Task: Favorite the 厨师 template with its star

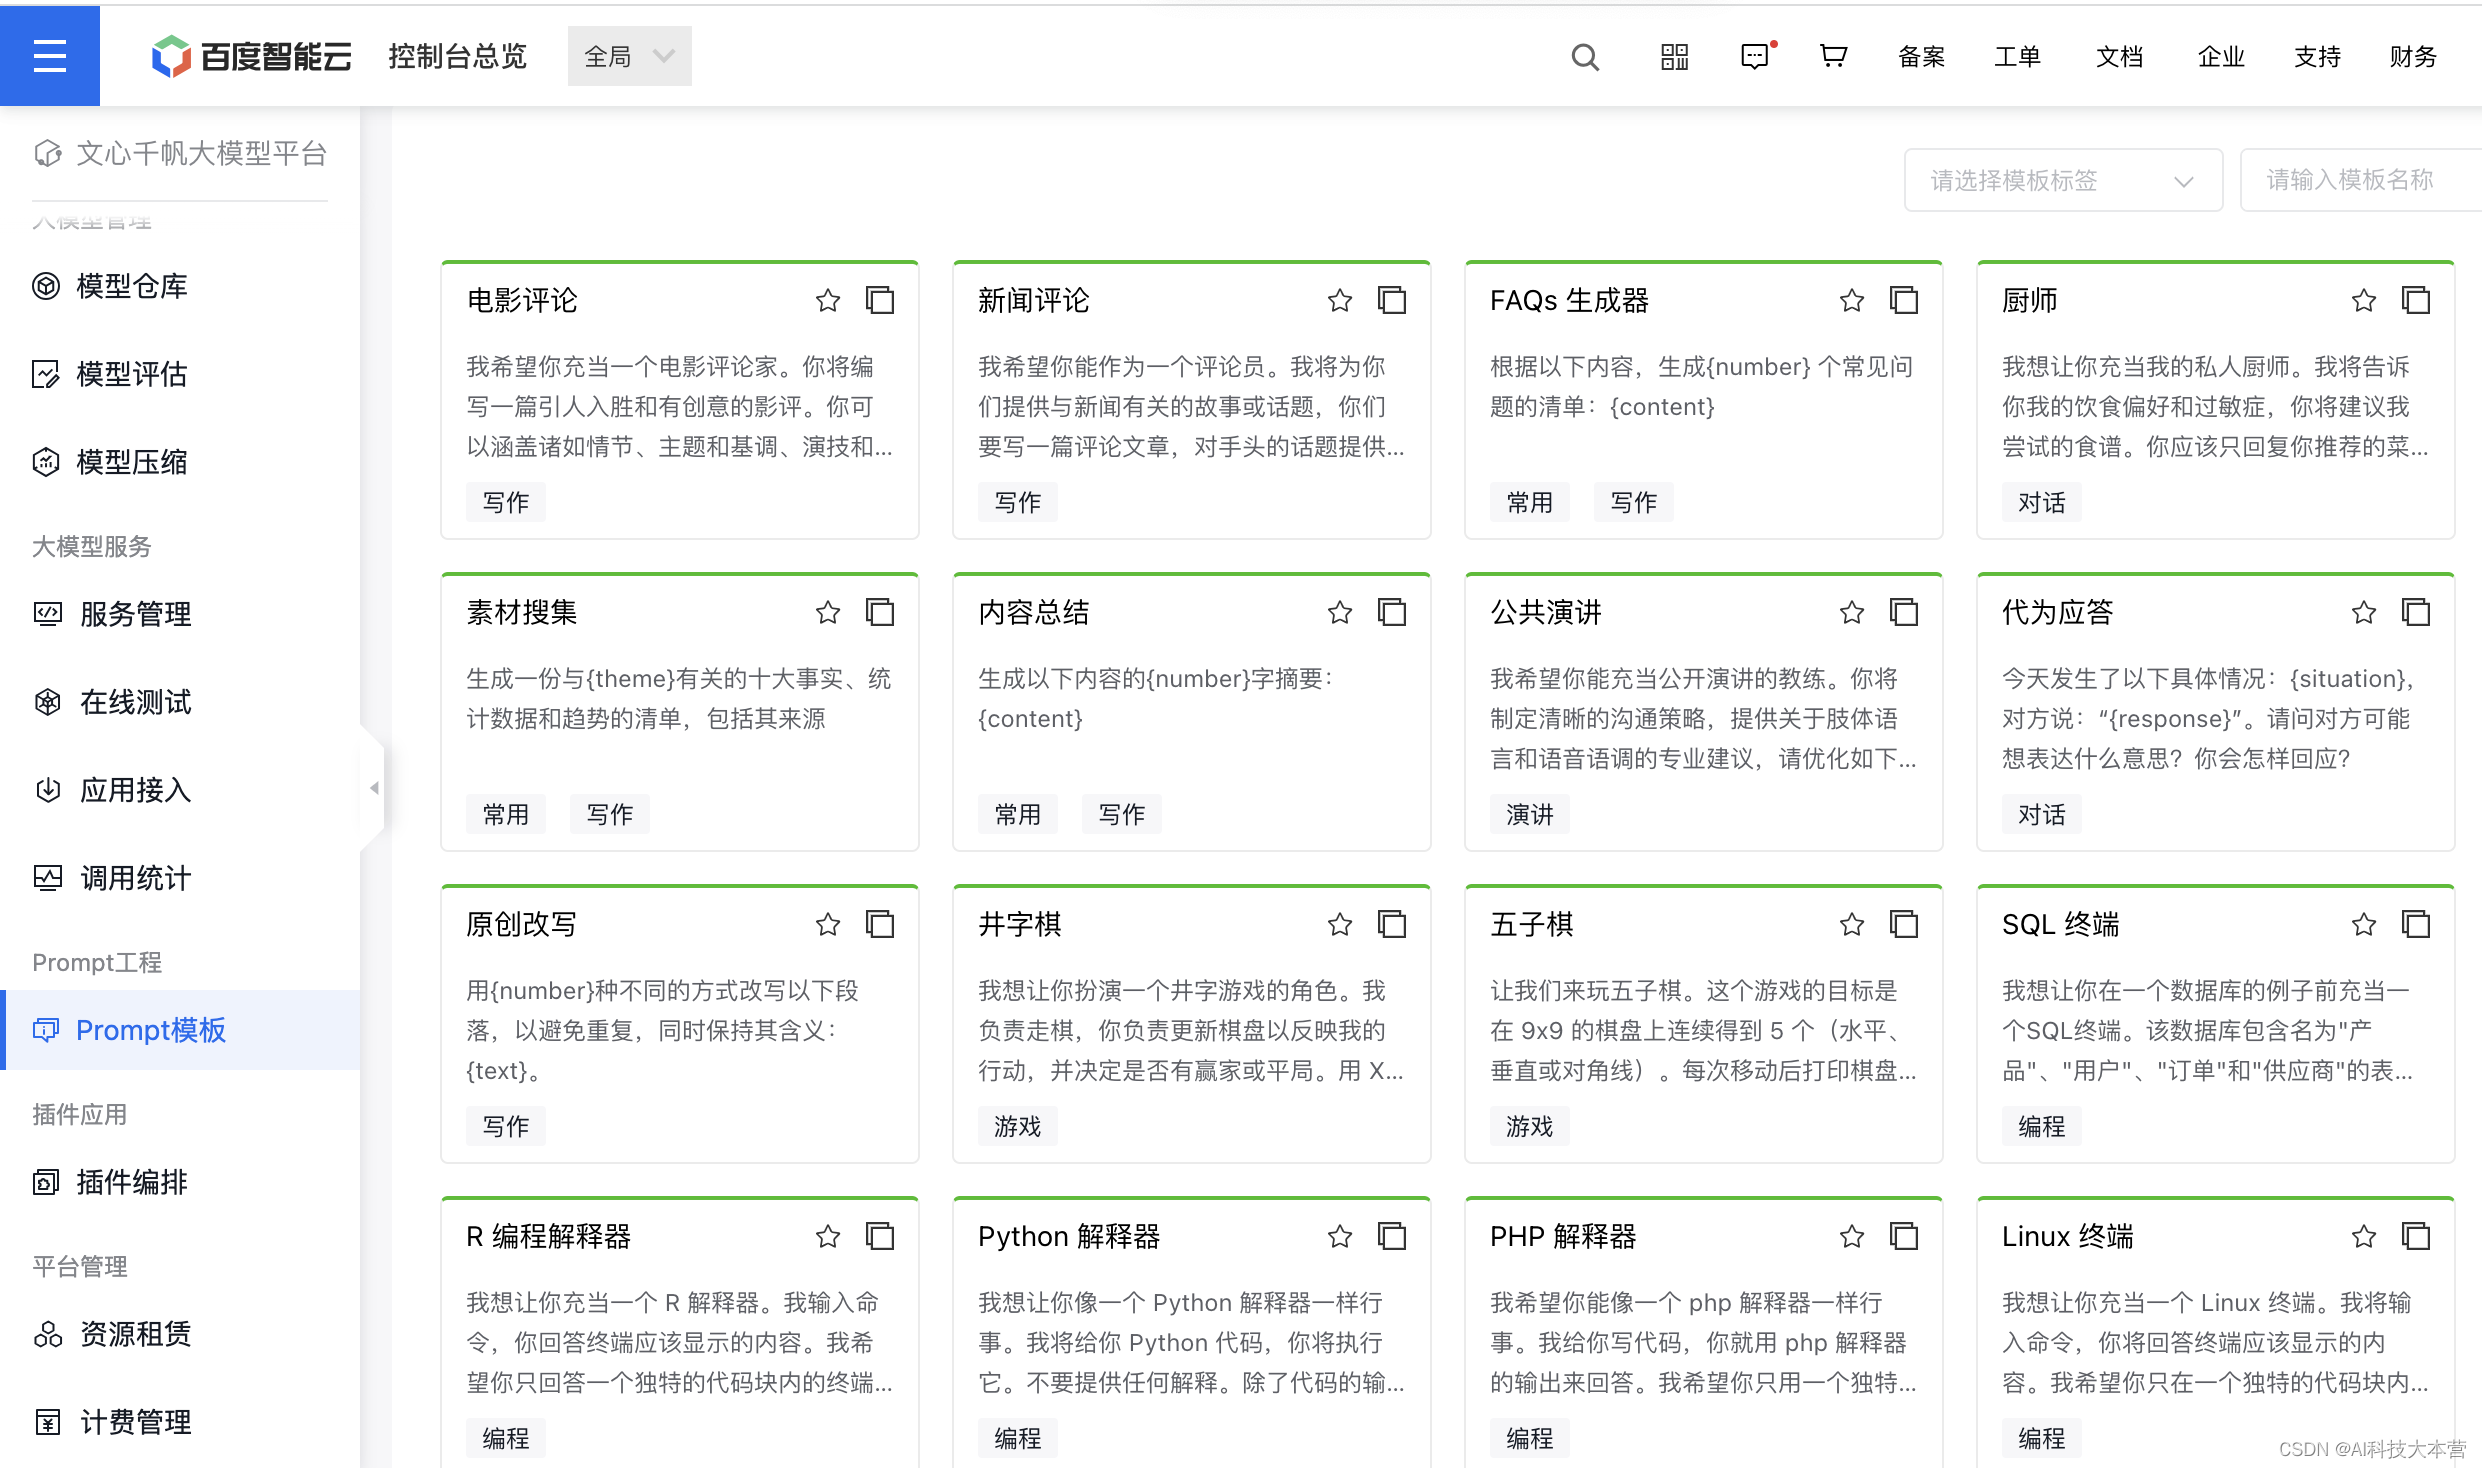Action: point(2363,300)
